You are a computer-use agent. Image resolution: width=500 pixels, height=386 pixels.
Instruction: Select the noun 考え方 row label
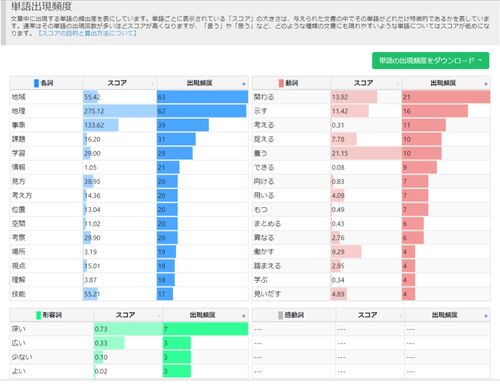point(22,195)
